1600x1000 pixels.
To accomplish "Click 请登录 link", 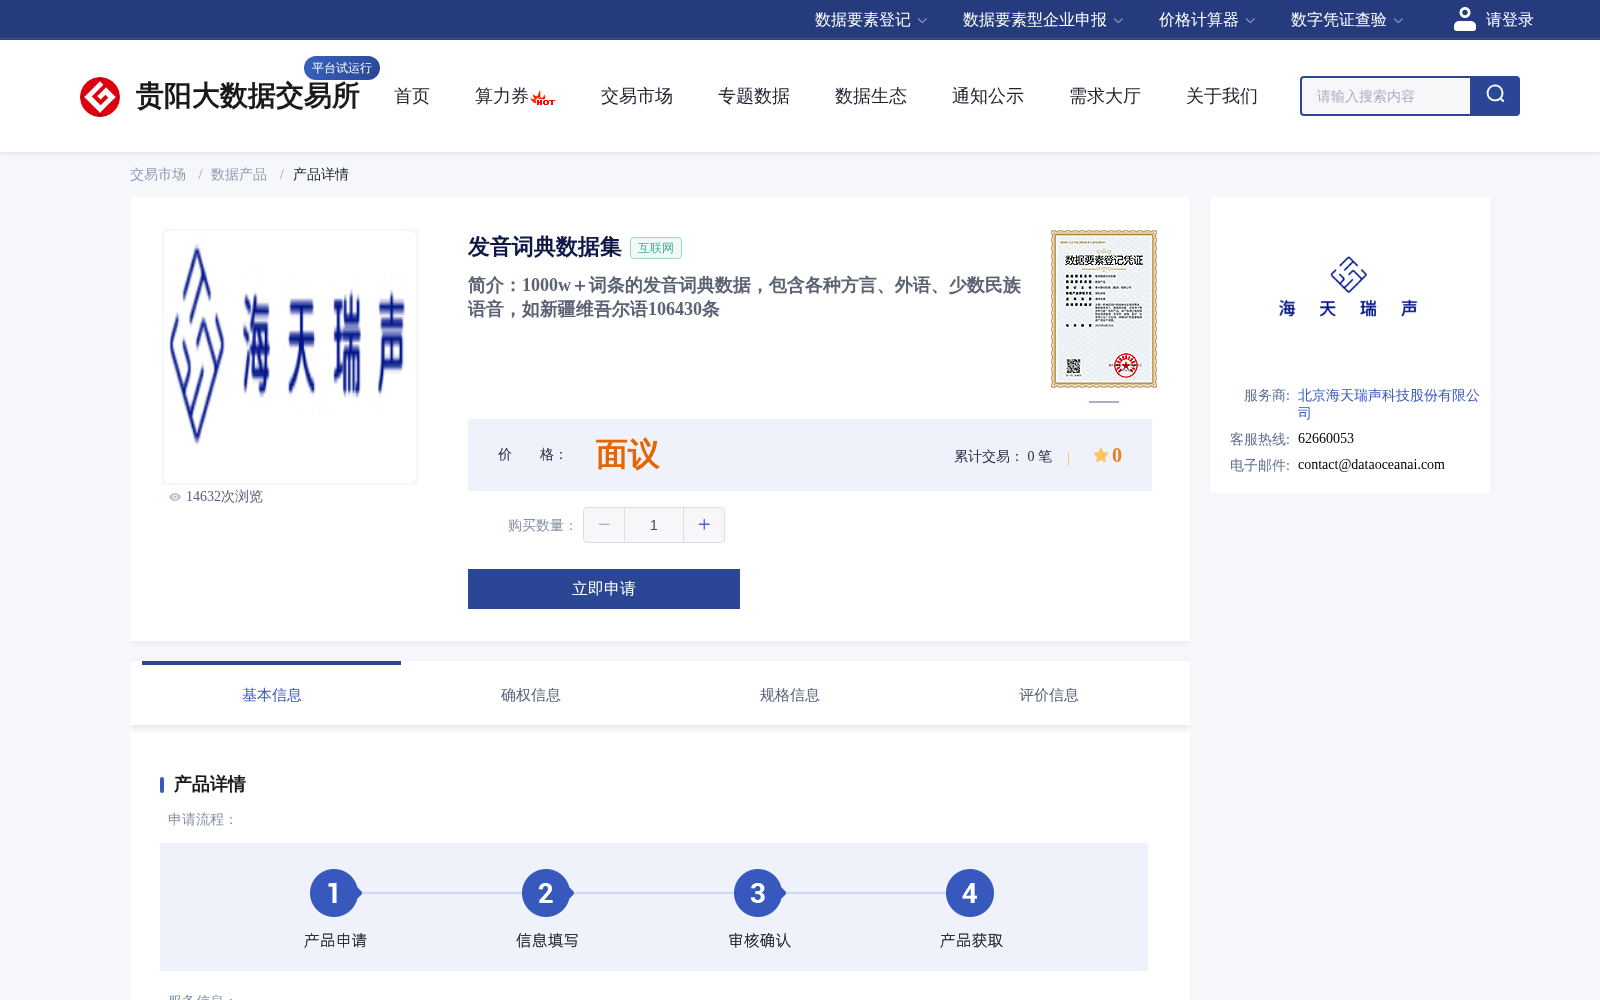I will click(1509, 20).
